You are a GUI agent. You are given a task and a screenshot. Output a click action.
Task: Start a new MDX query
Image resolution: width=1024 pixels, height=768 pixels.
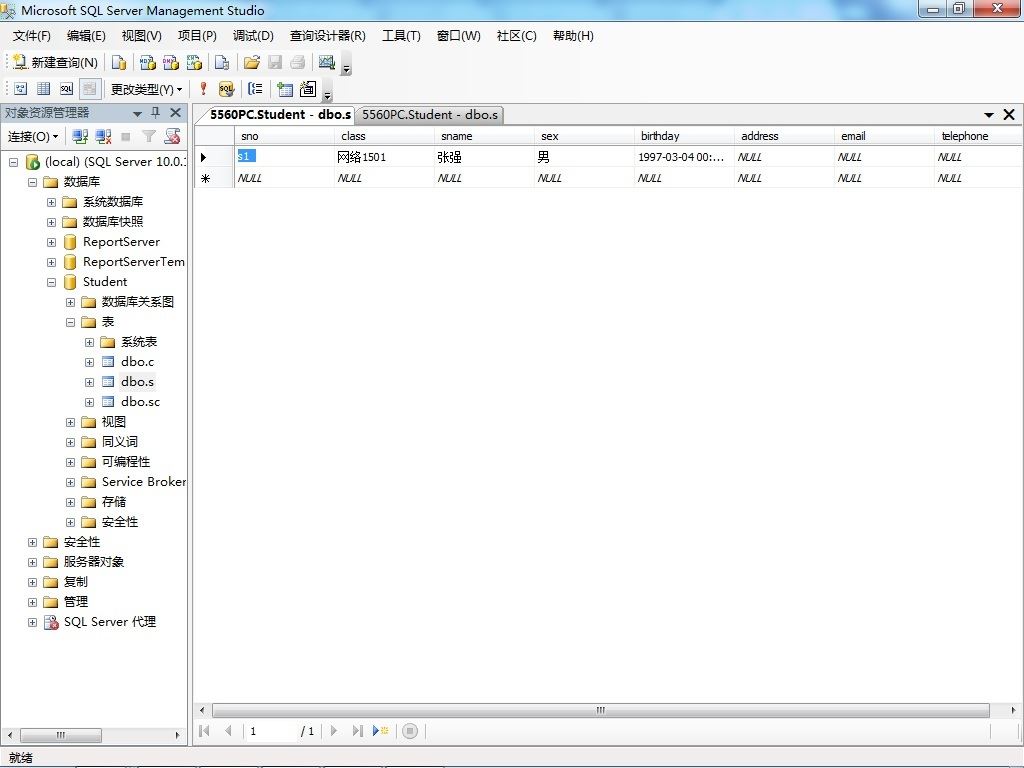pyautogui.click(x=148, y=63)
